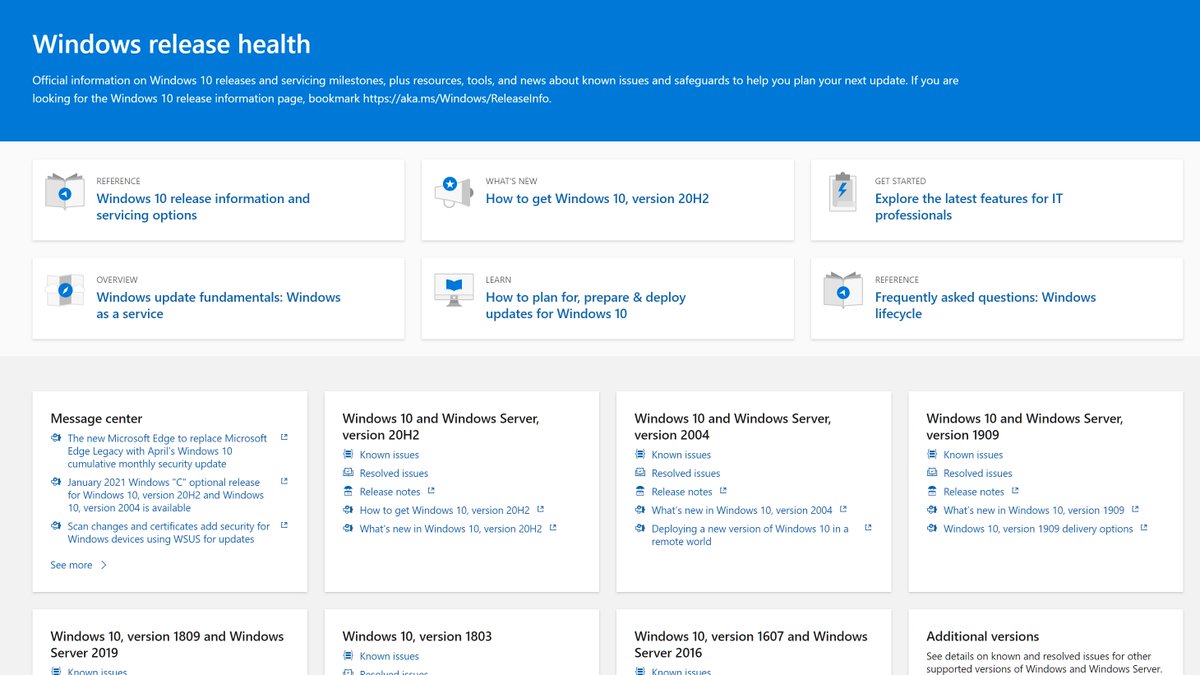
Task: Open the Windows update fundamentals overview icon
Action: click(65, 290)
